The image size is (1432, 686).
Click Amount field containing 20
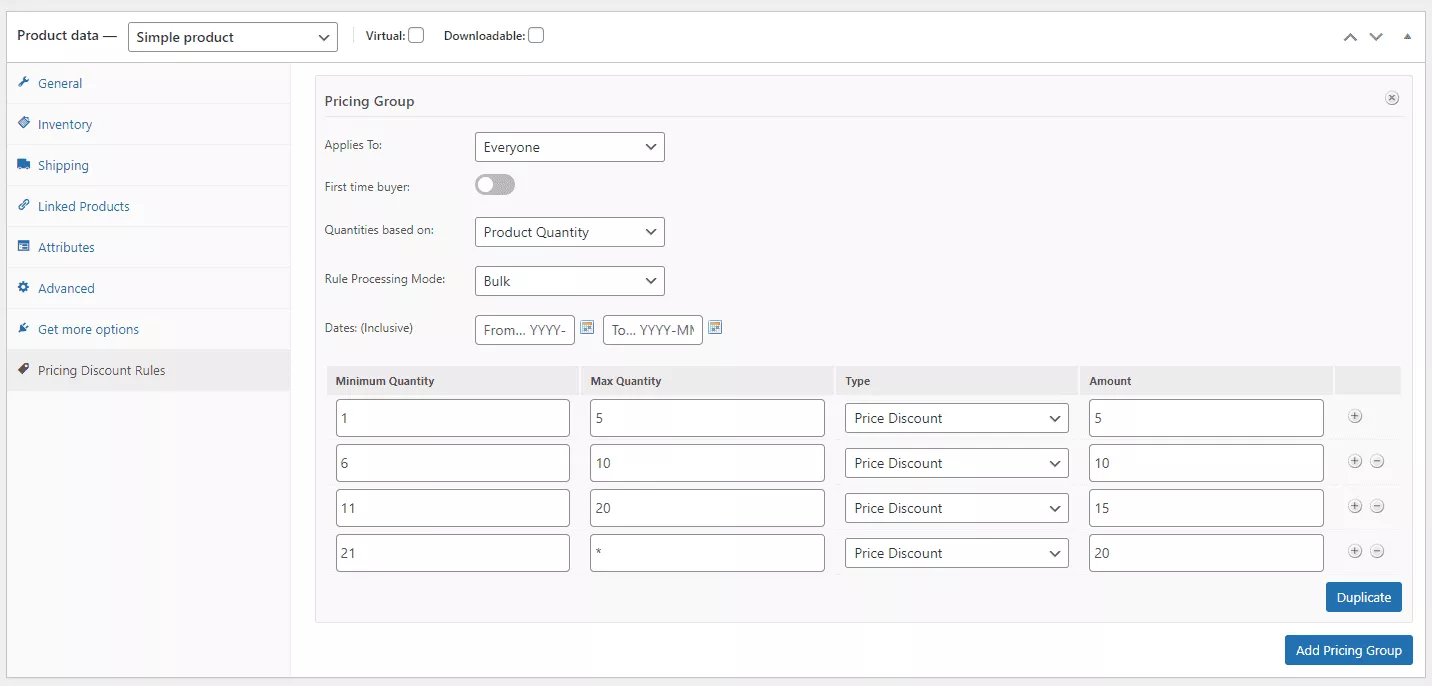coord(1207,553)
